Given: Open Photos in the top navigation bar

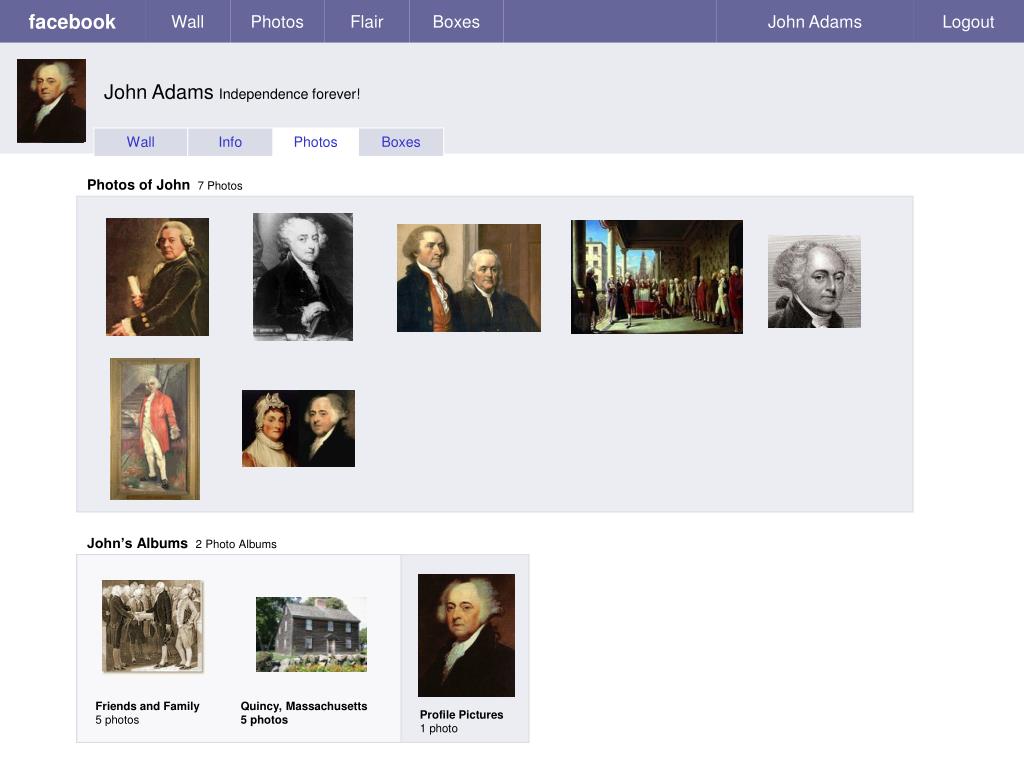Looking at the screenshot, I should tap(277, 22).
